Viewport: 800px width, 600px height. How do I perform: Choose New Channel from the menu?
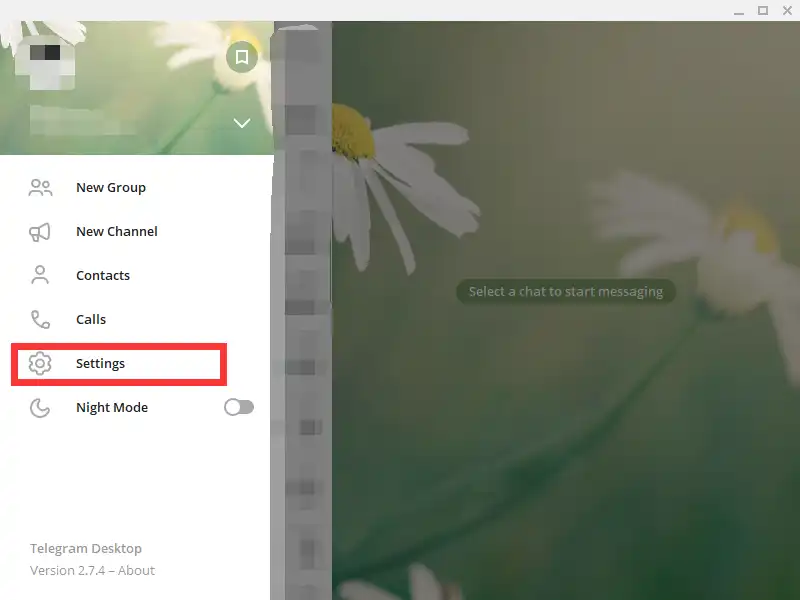pyautogui.click(x=117, y=231)
